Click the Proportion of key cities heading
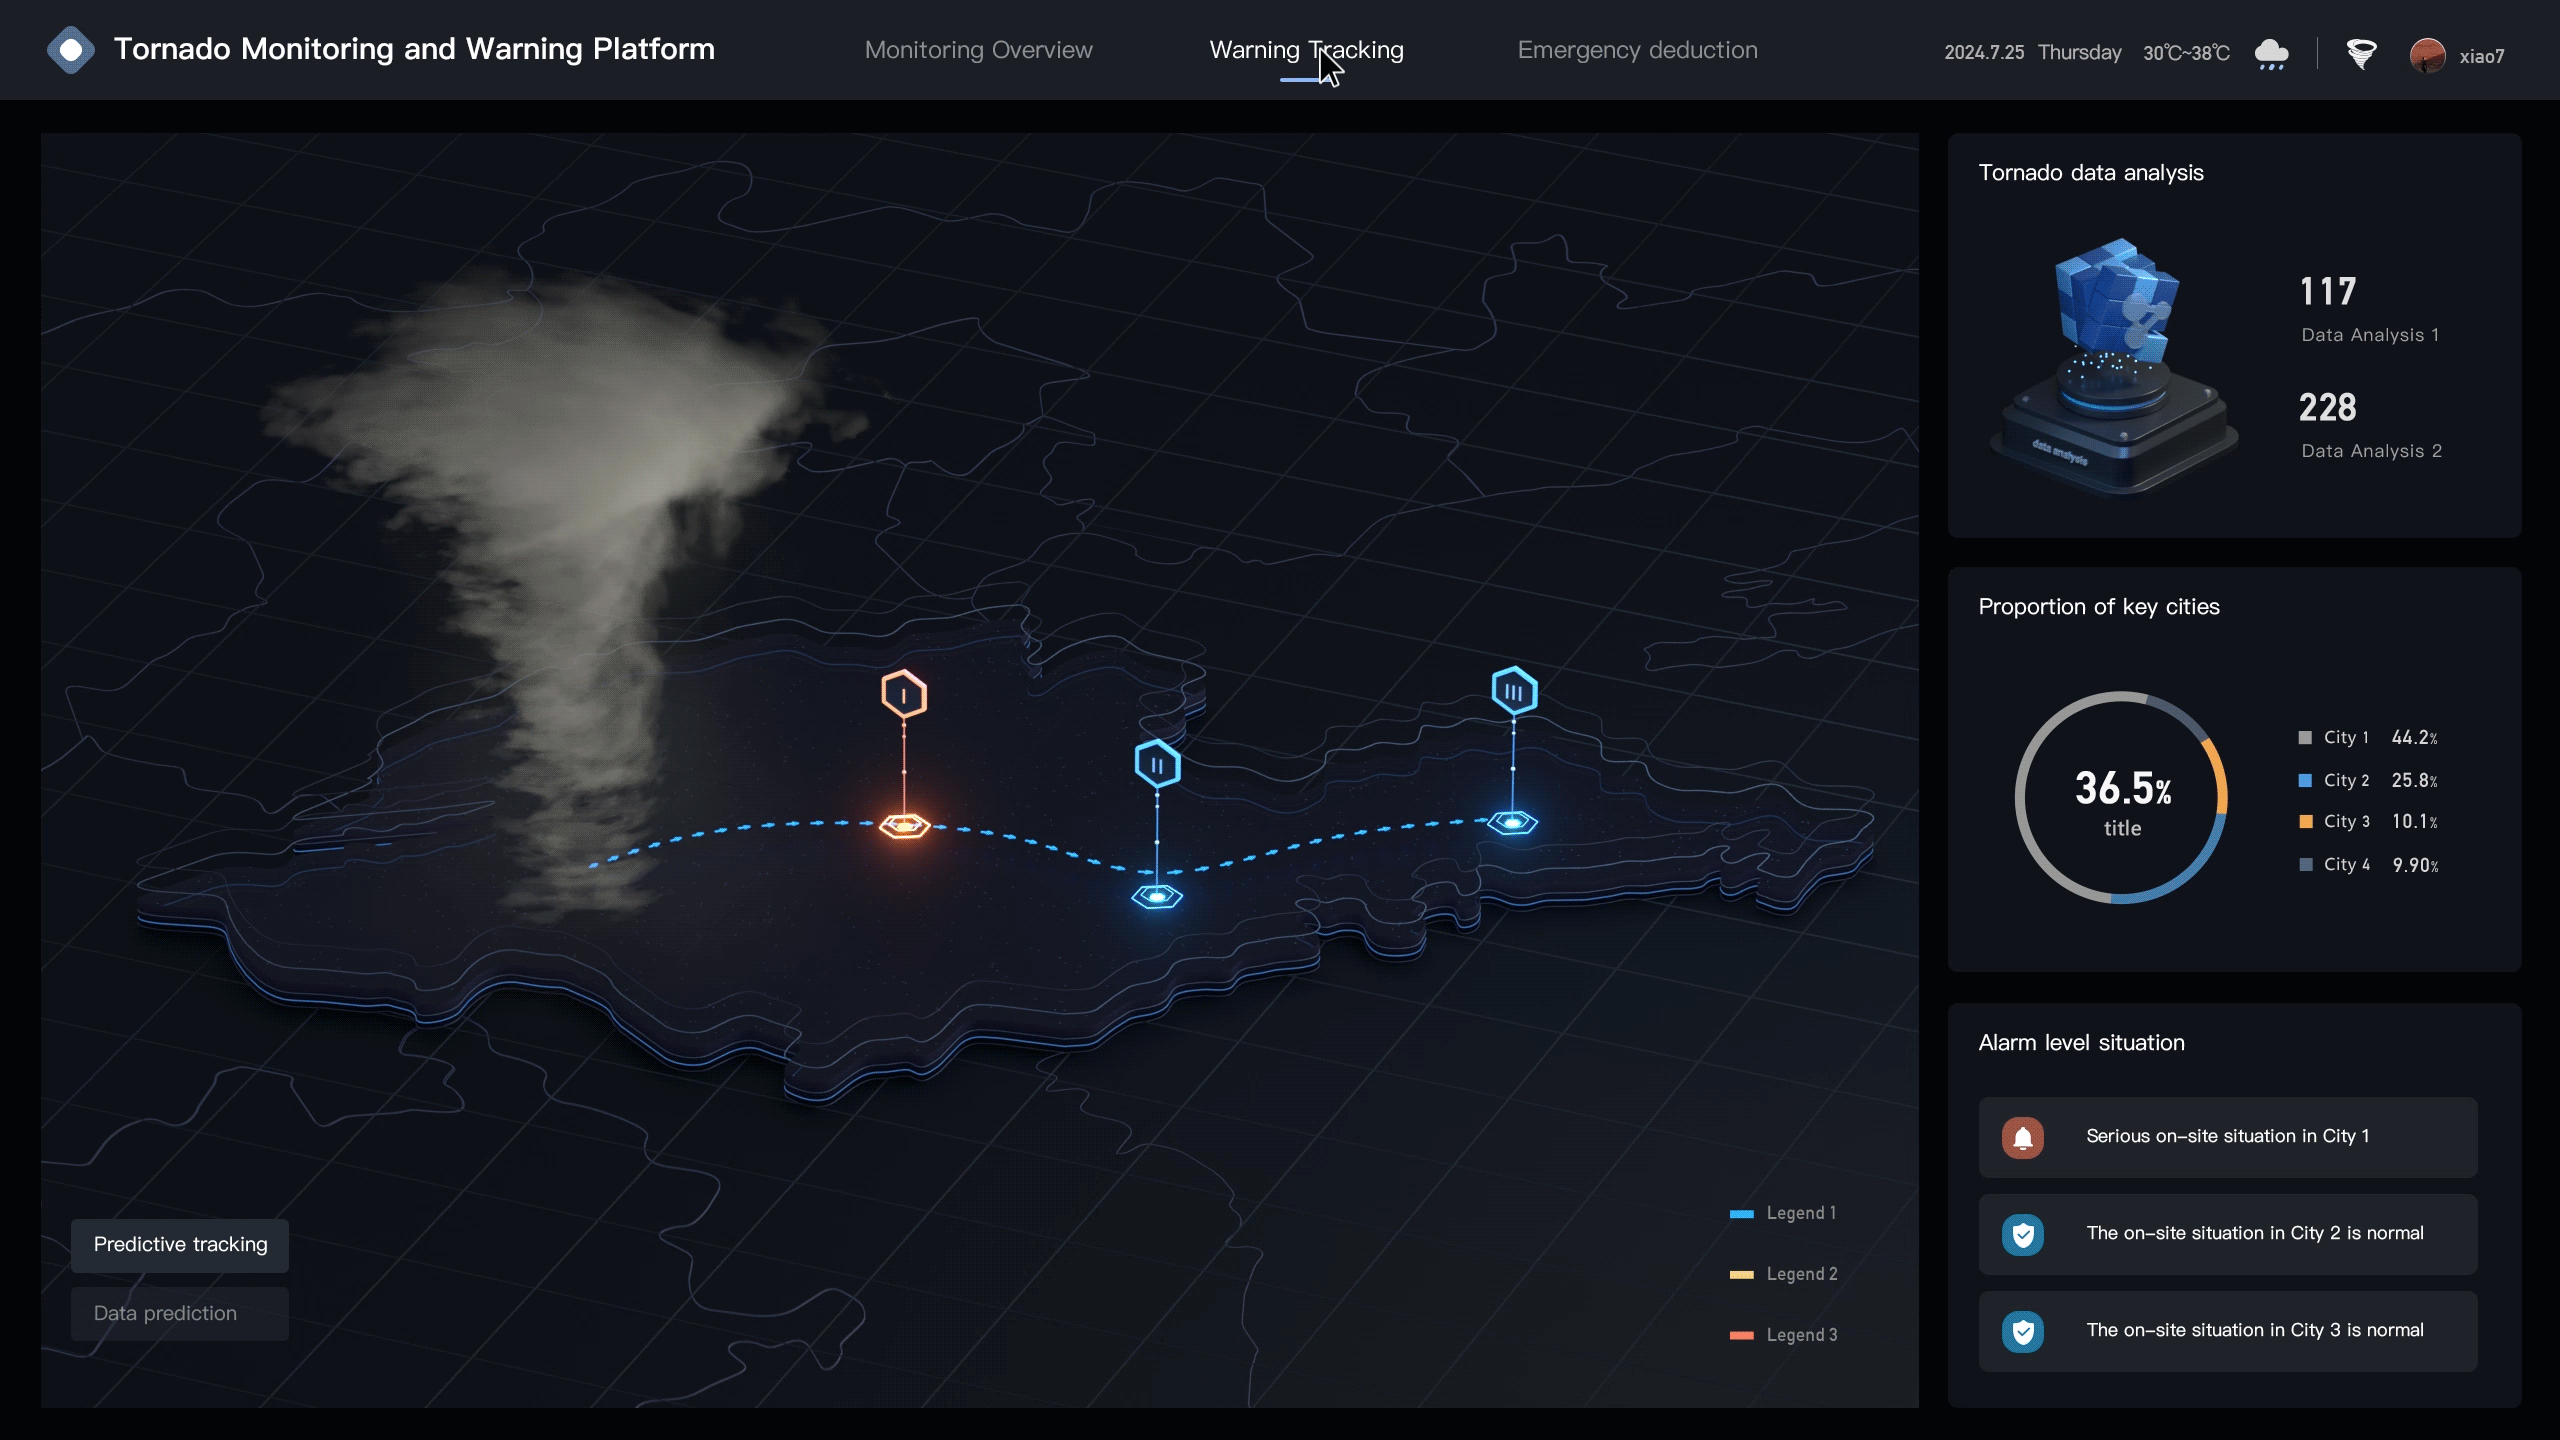2560x1440 pixels. pyautogui.click(x=2099, y=607)
